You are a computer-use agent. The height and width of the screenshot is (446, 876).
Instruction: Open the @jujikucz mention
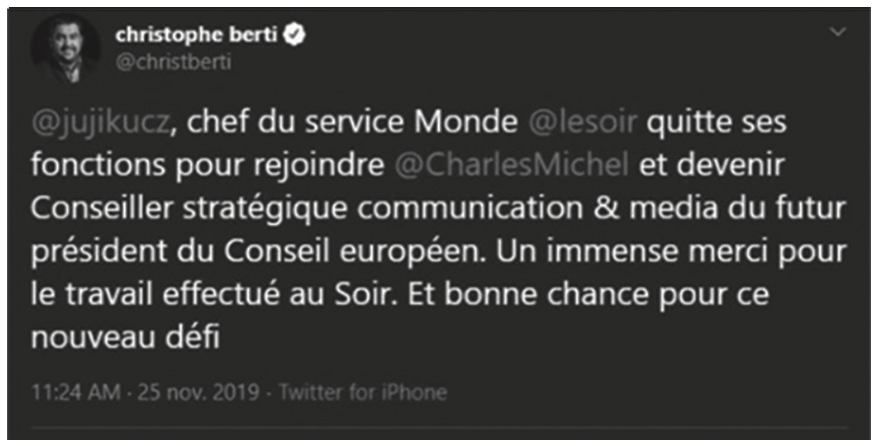pos(99,124)
